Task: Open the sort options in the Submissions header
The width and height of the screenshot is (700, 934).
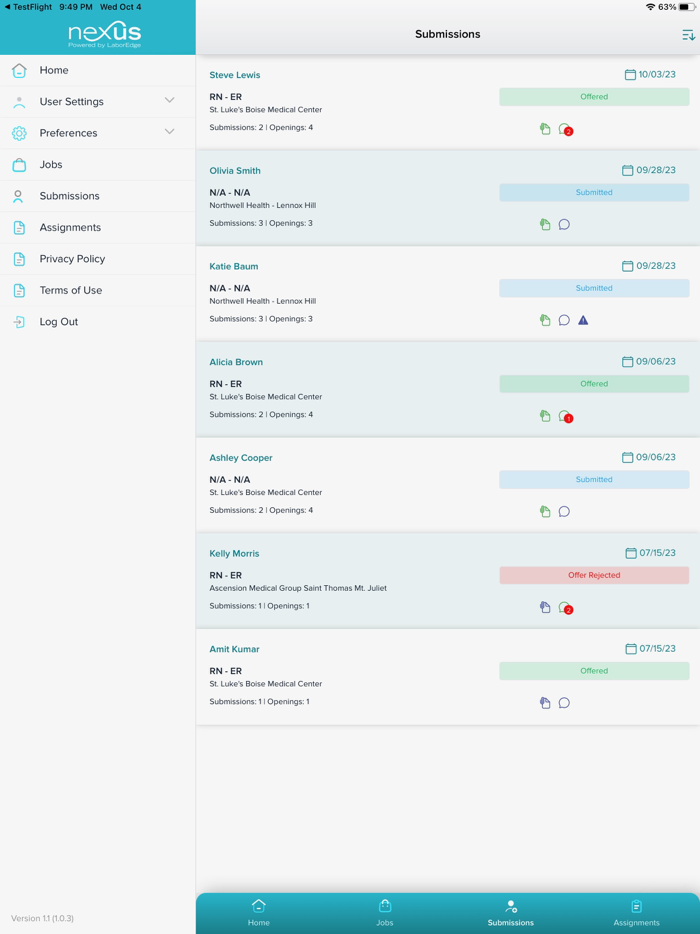Action: pyautogui.click(x=688, y=34)
